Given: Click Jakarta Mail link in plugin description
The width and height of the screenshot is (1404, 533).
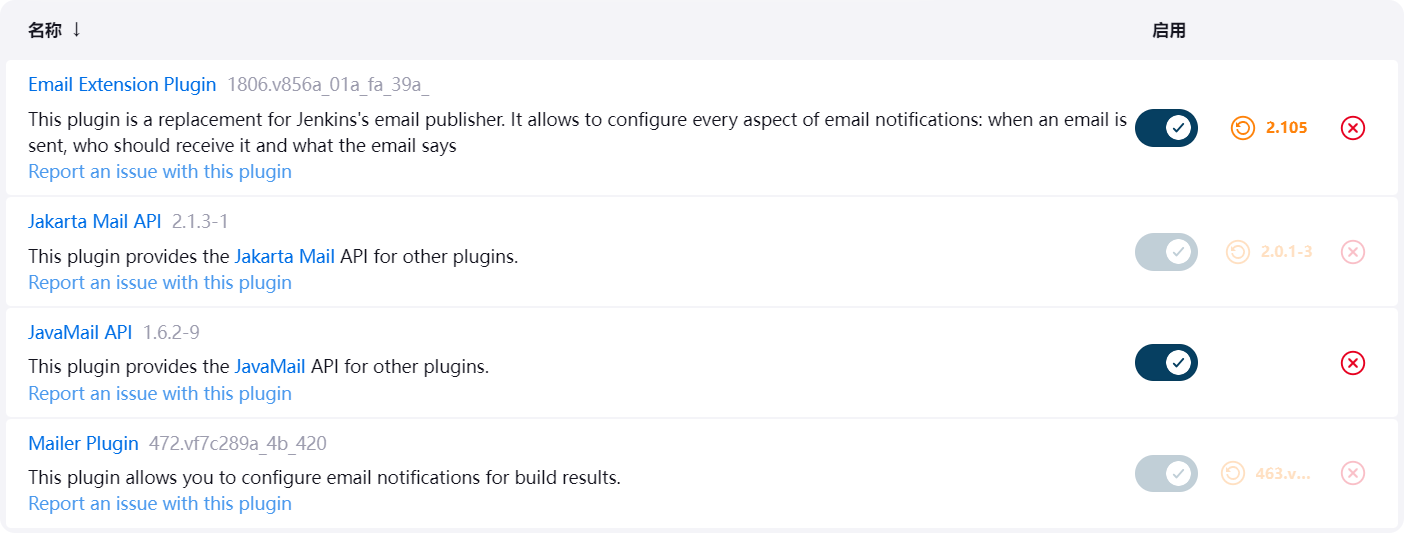Looking at the screenshot, I should tap(284, 256).
